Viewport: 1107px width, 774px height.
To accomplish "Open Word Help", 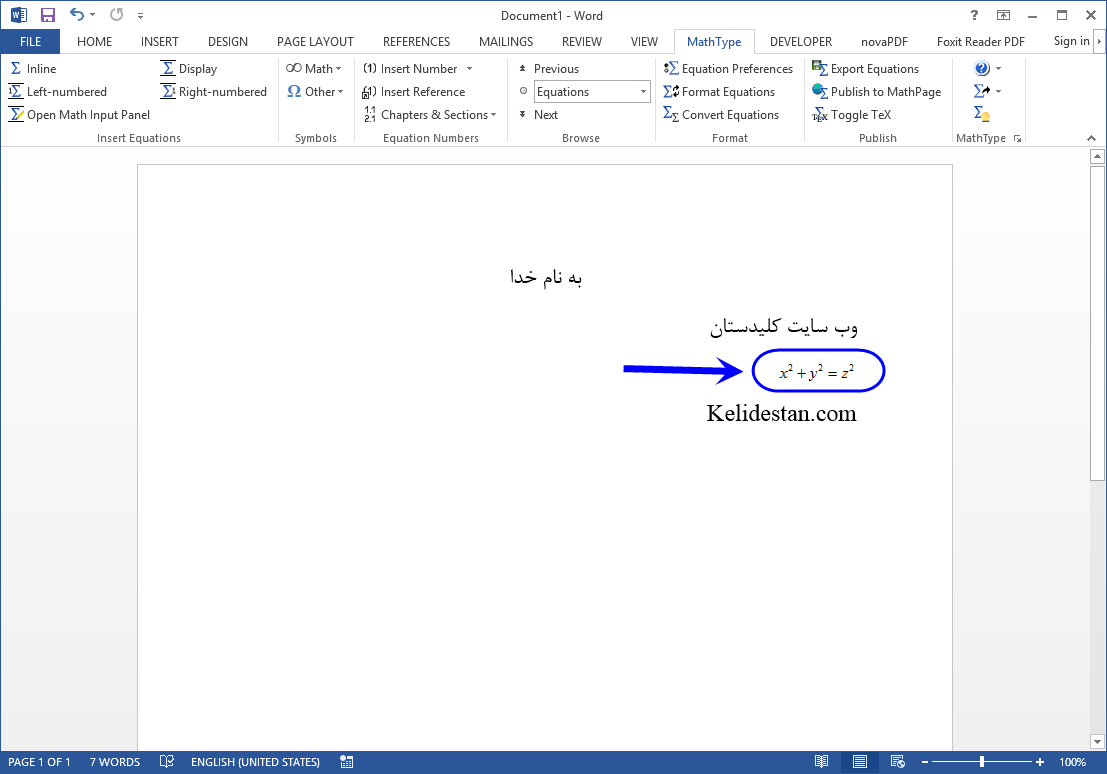I will click(974, 15).
